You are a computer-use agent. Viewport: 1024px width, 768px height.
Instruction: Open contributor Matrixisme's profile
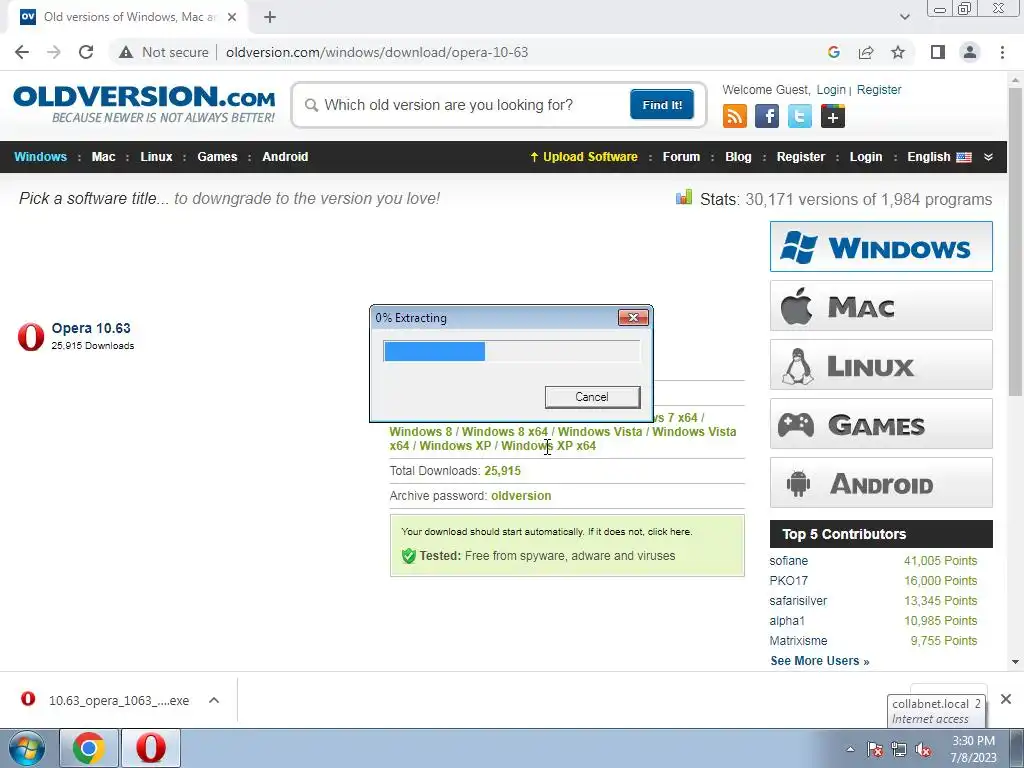(798, 641)
